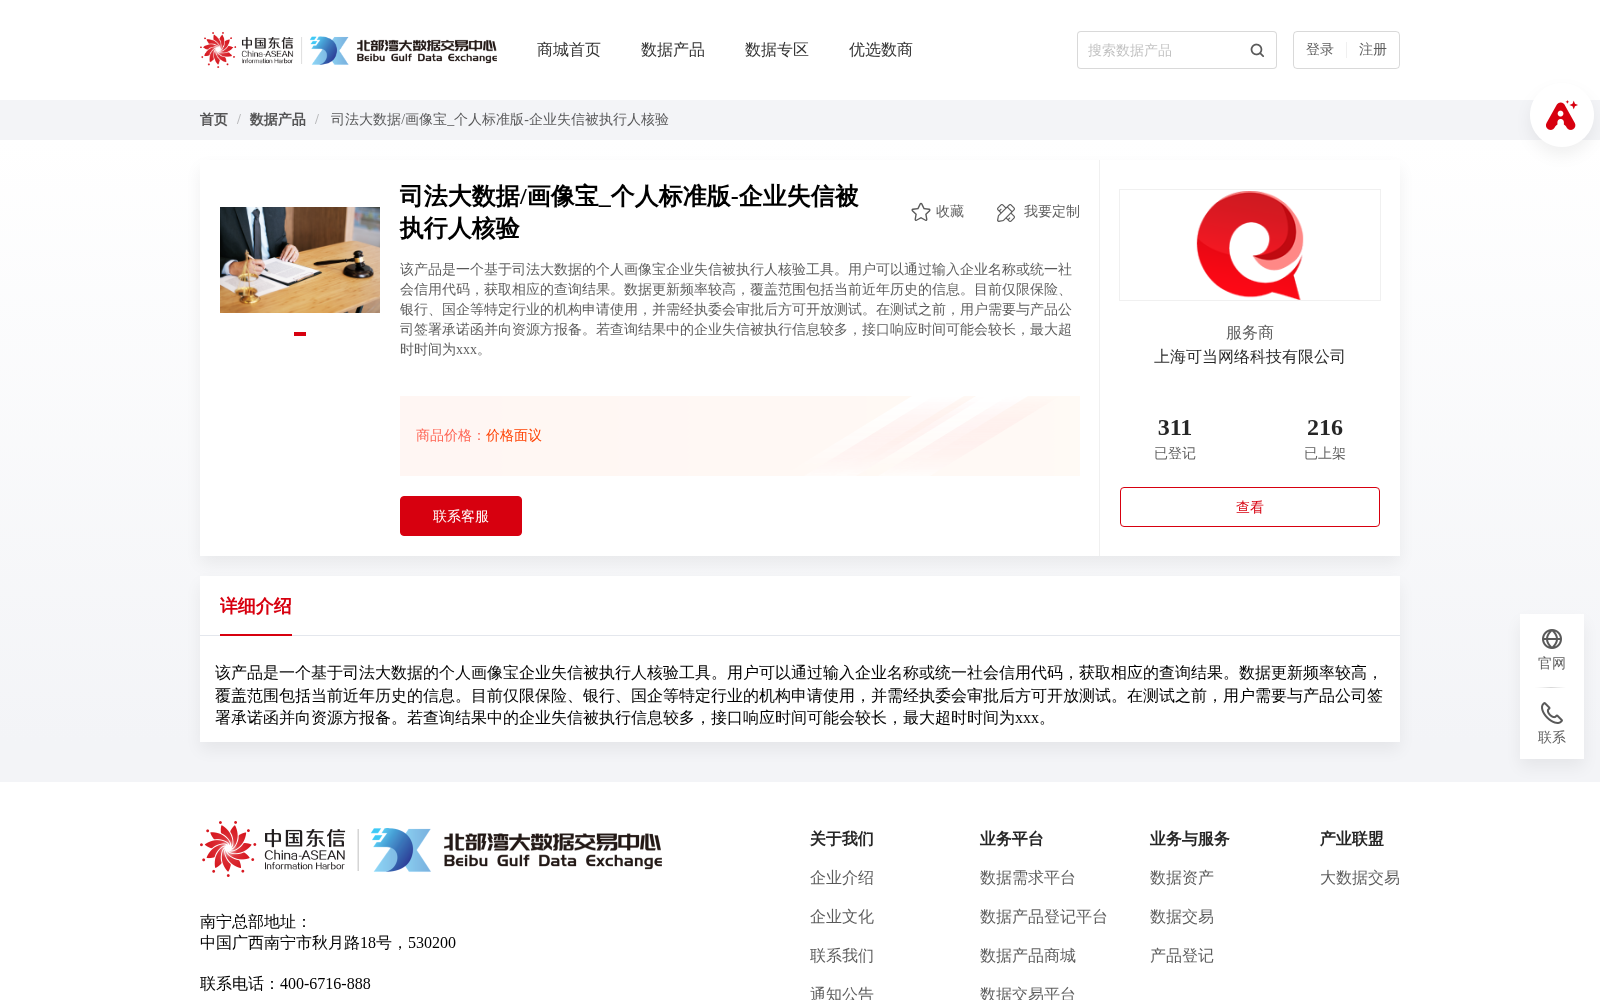Image resolution: width=1600 pixels, height=1000 pixels.
Task: Click the 价格面议 price text
Action: [514, 436]
